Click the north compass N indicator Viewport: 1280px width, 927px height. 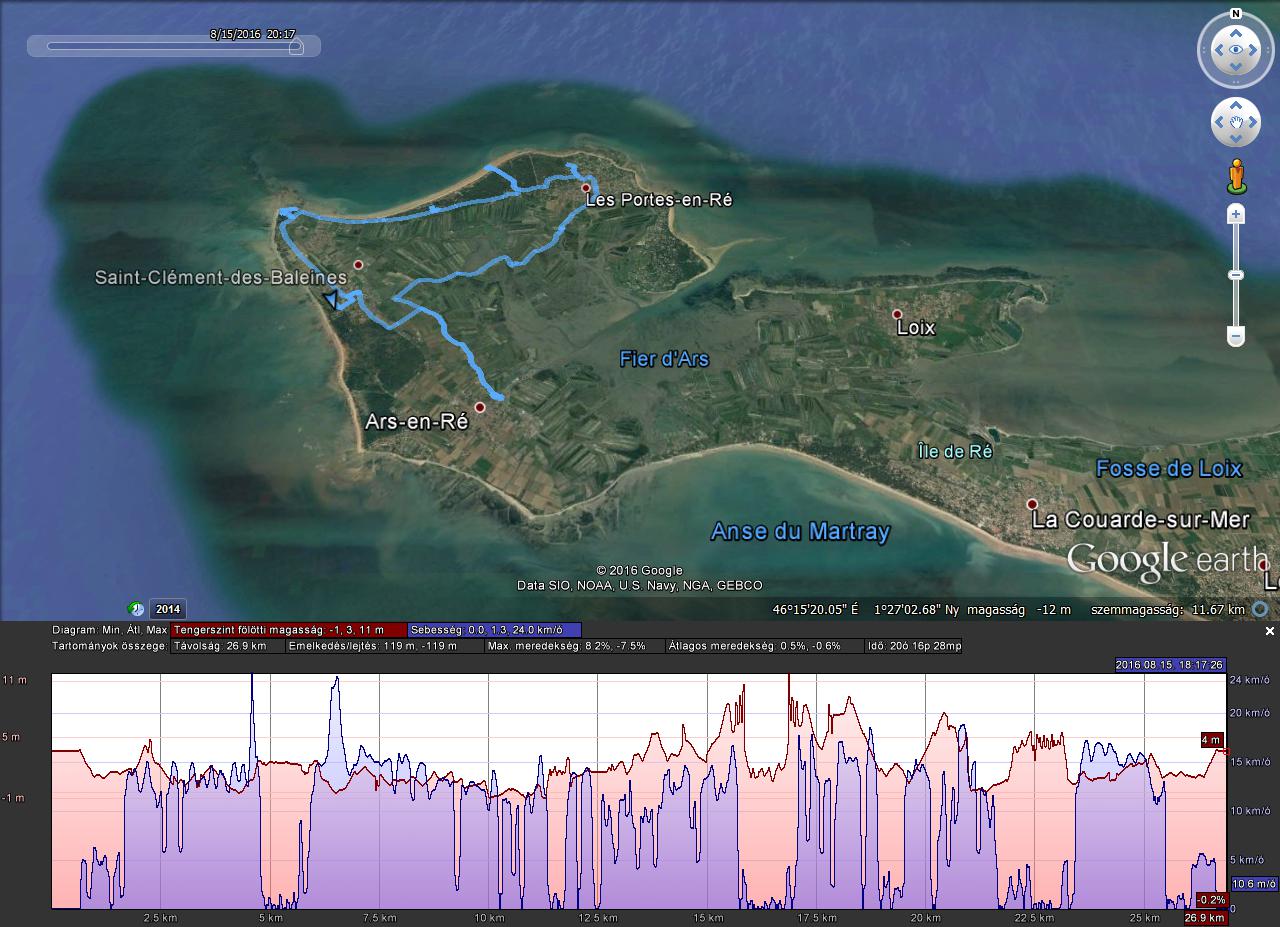click(x=1236, y=14)
